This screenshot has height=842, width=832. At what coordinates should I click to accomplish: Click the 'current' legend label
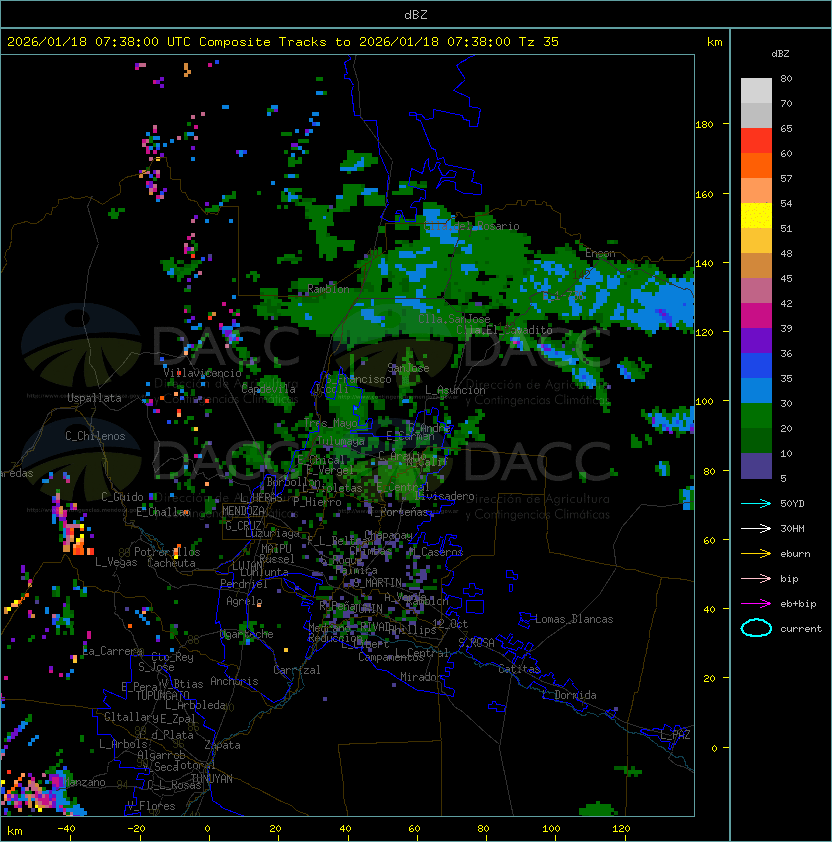(801, 628)
